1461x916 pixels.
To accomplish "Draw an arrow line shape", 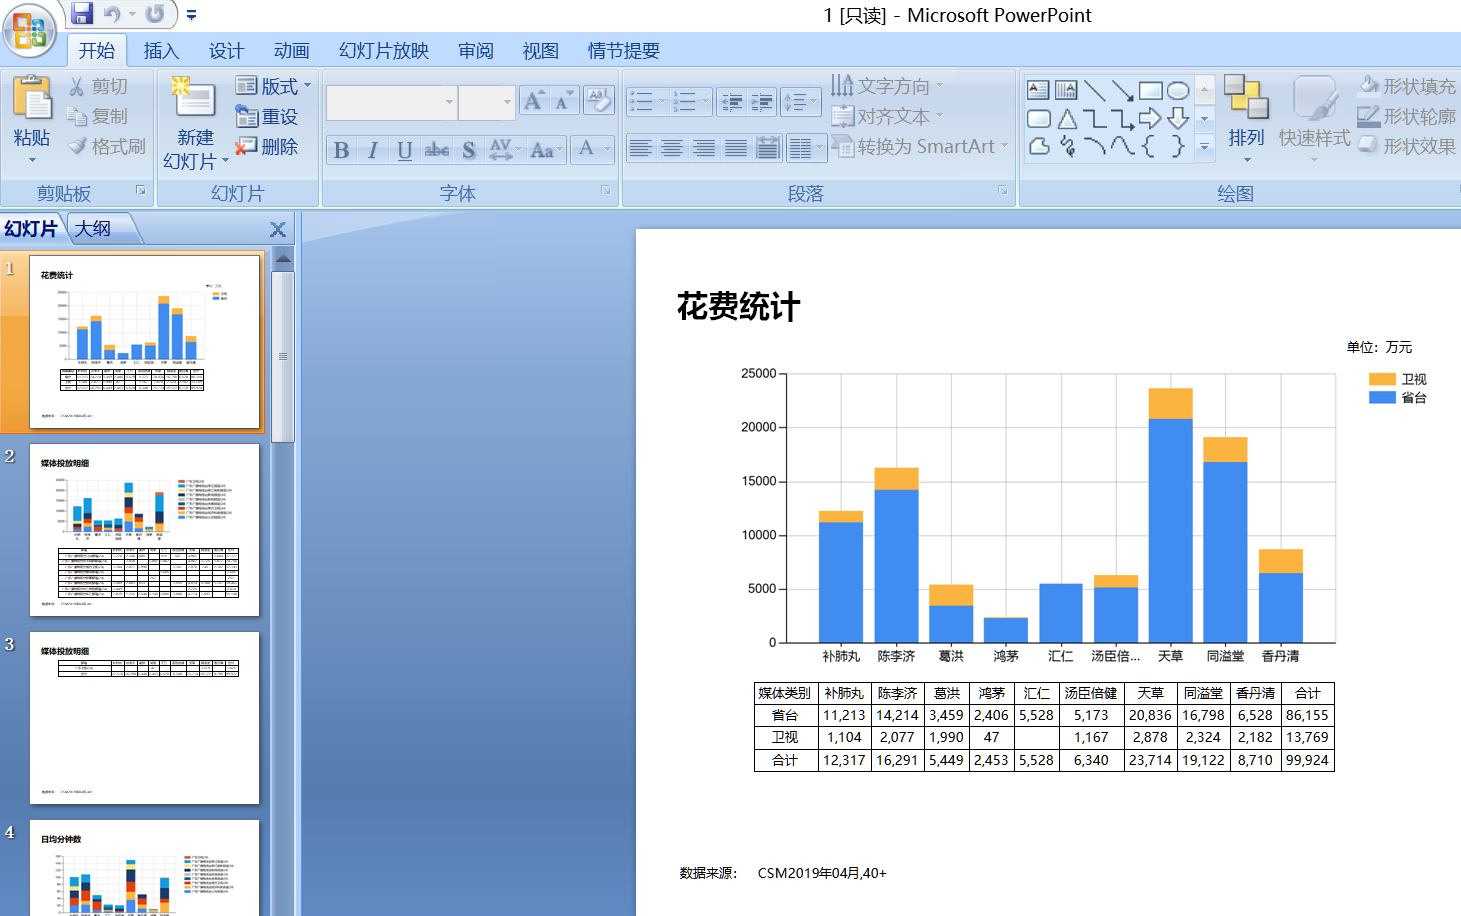I will [x=1123, y=90].
